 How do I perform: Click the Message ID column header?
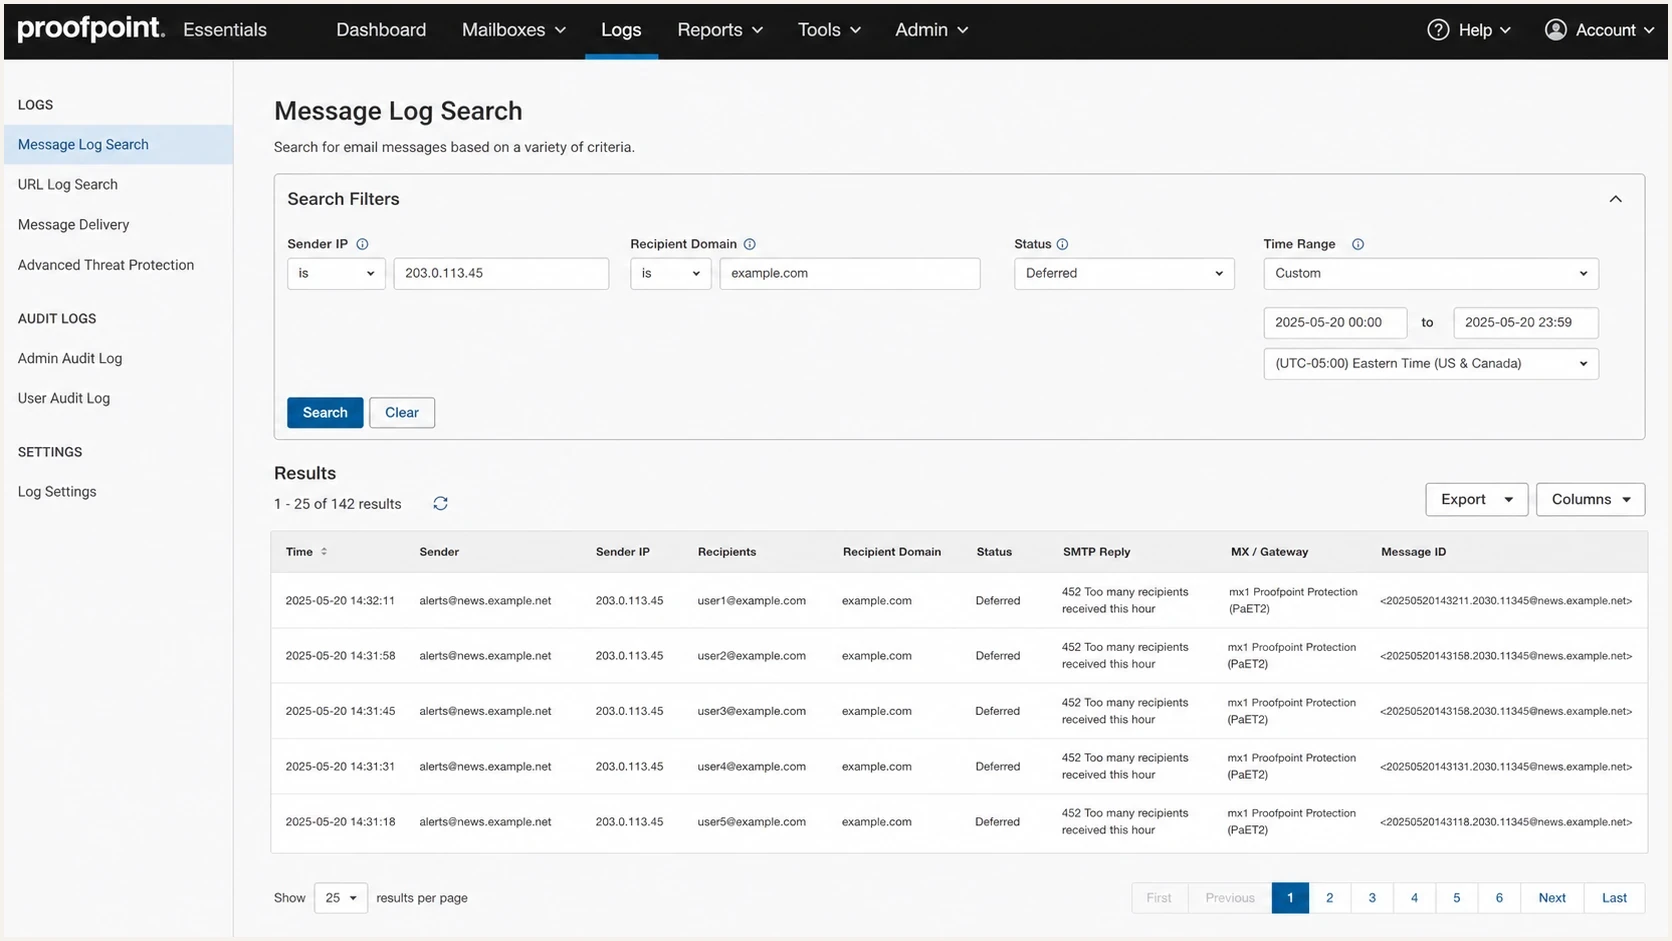(x=1413, y=552)
